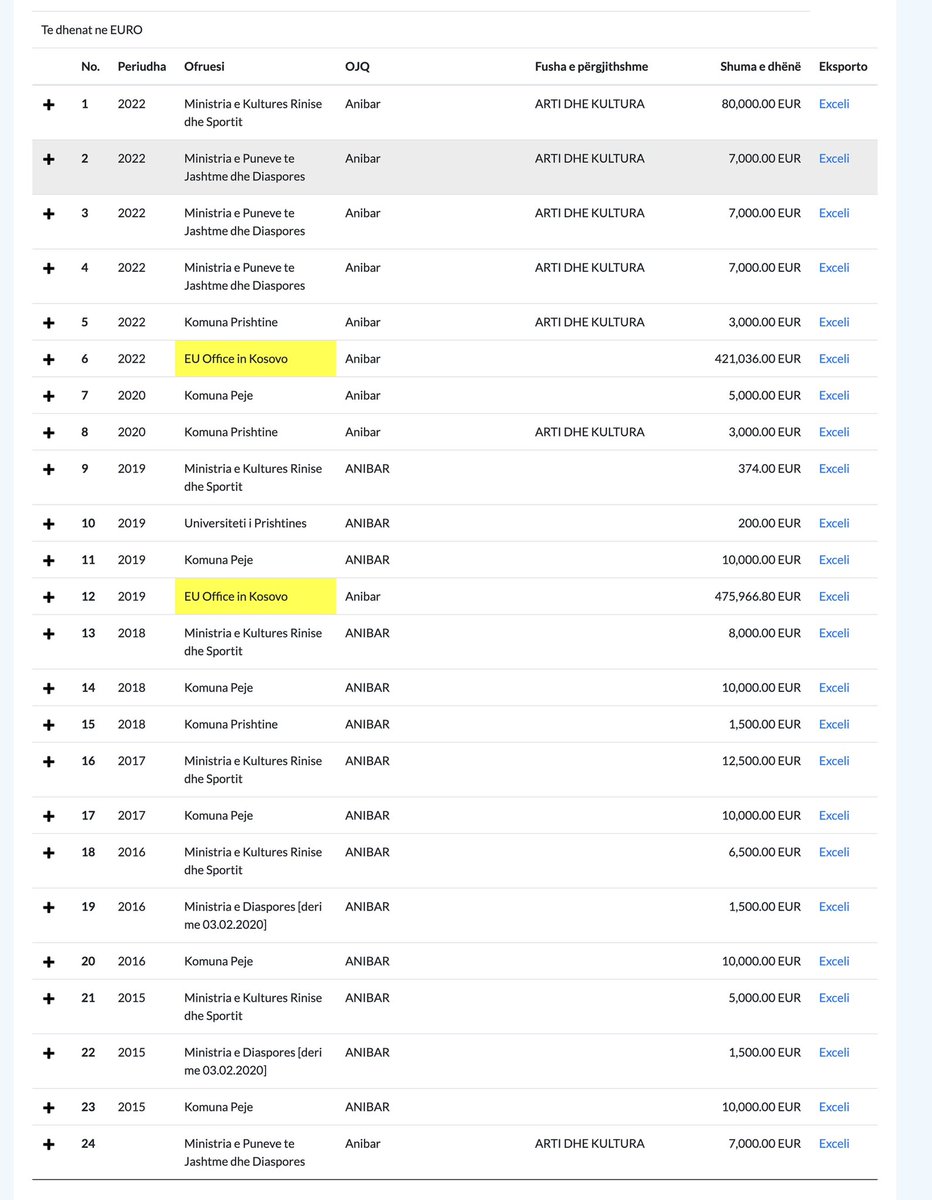Expand row 19 plus icon
The image size is (932, 1200).
(49, 908)
